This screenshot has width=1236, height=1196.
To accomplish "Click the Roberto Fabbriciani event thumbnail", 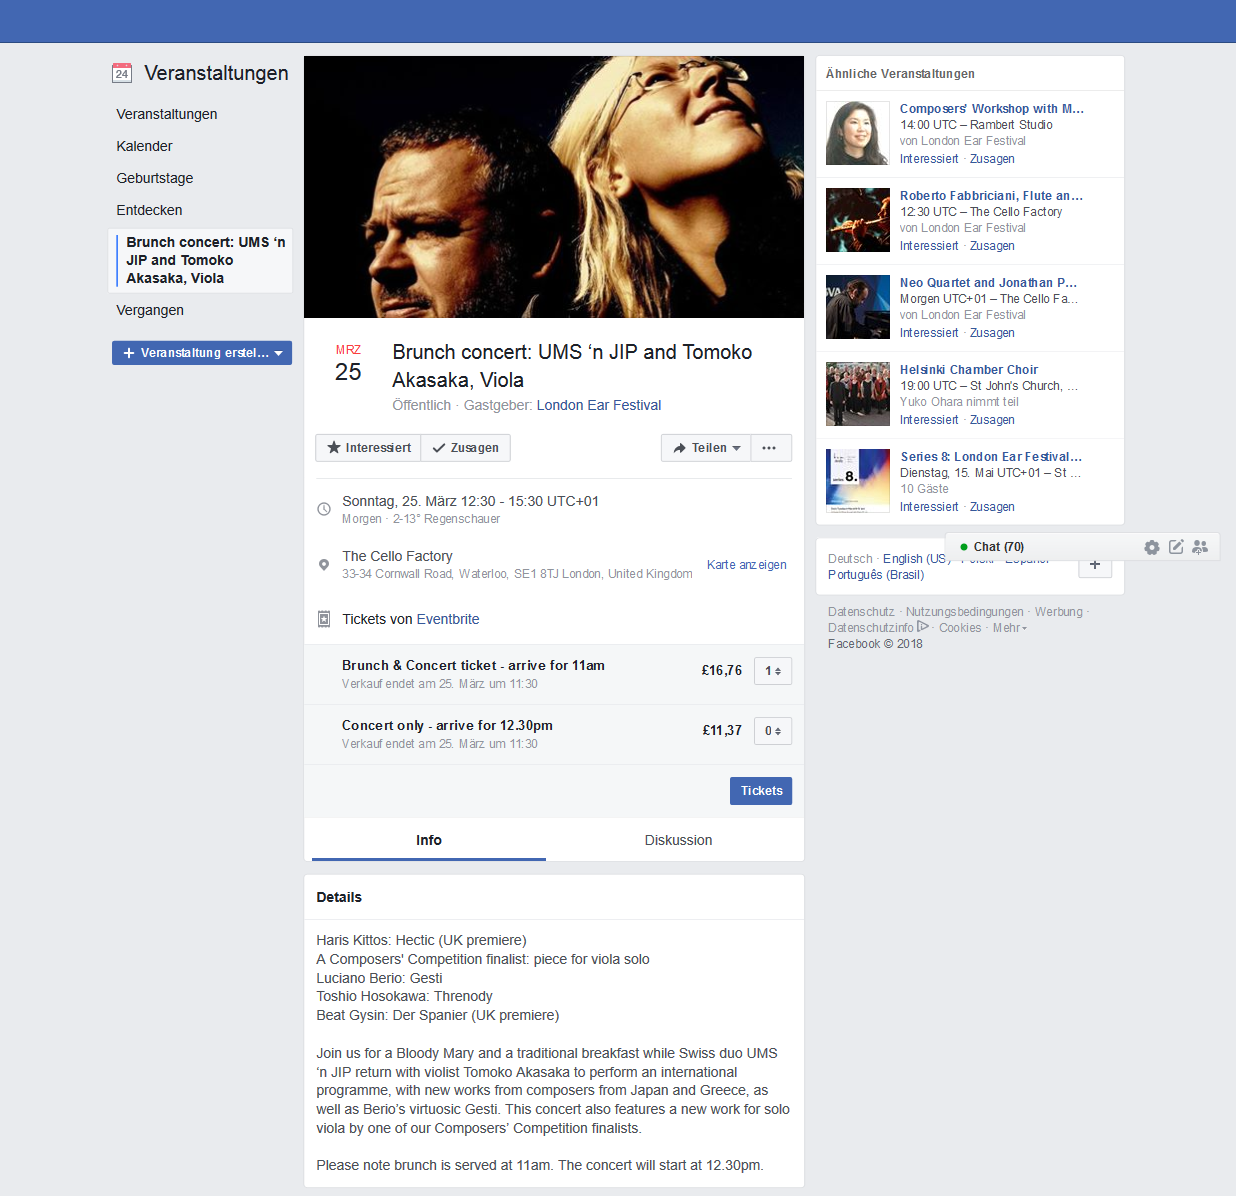I will click(x=858, y=220).
